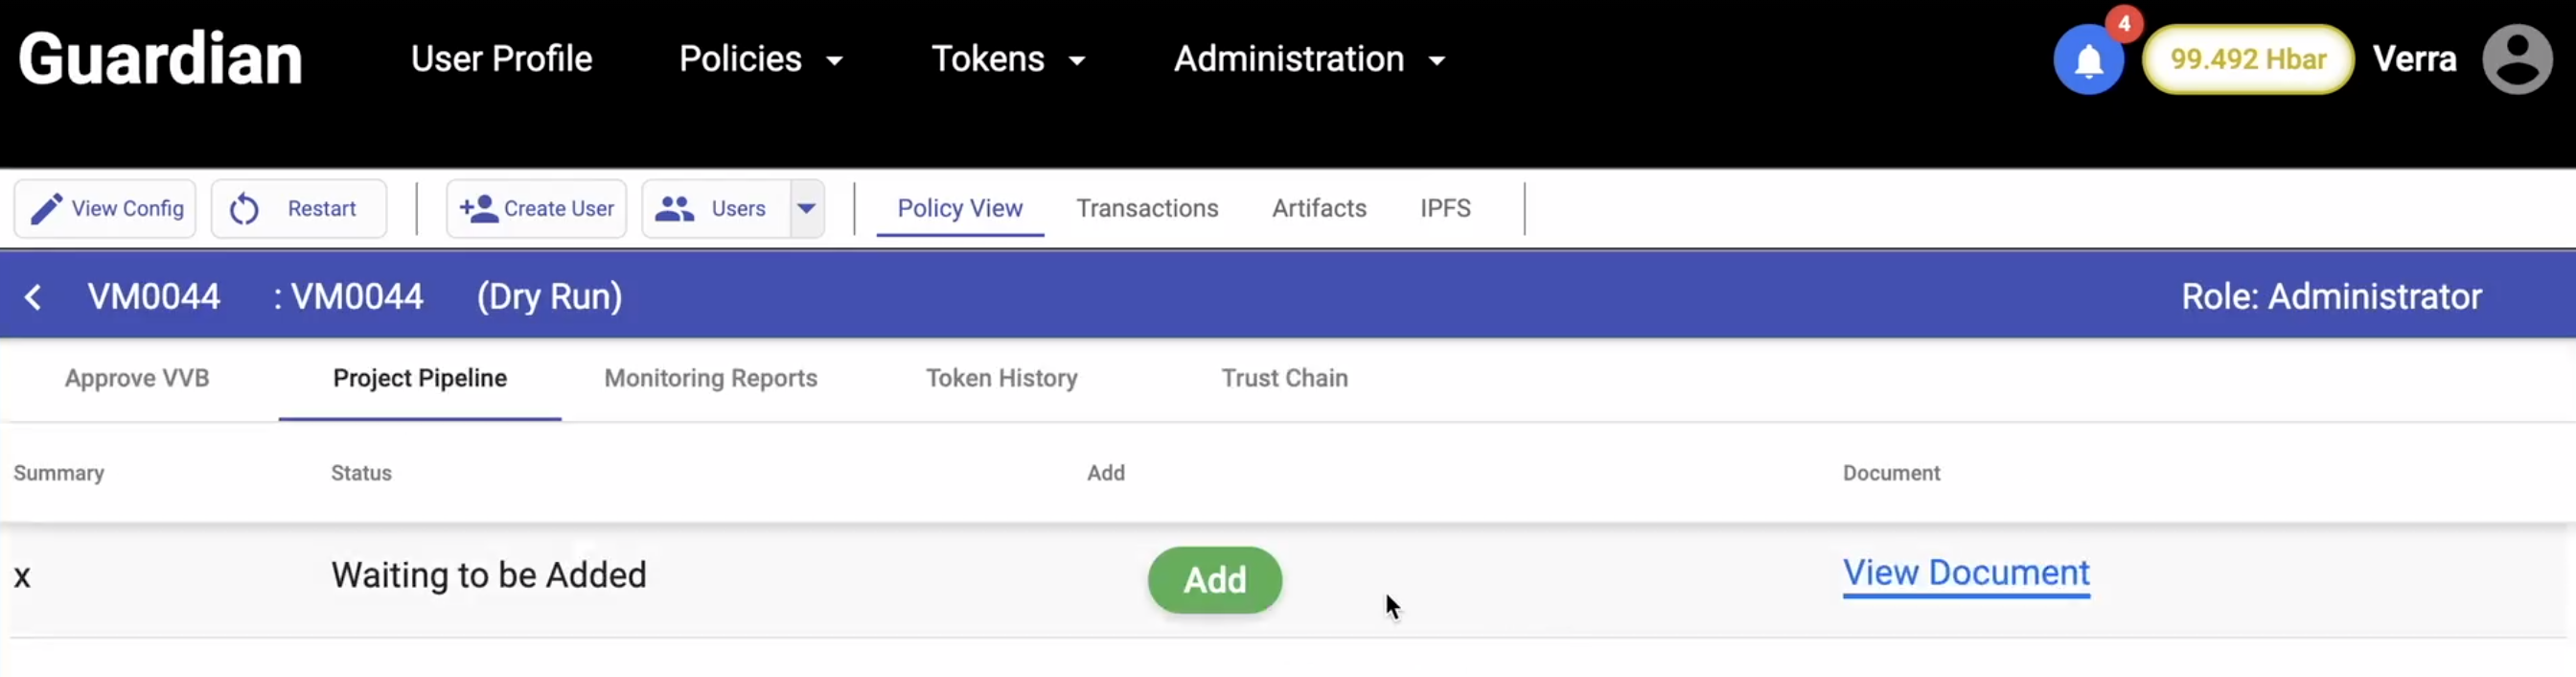Click the notification bell icon
Image resolution: width=2576 pixels, height=677 pixels.
pyautogui.click(x=2088, y=61)
